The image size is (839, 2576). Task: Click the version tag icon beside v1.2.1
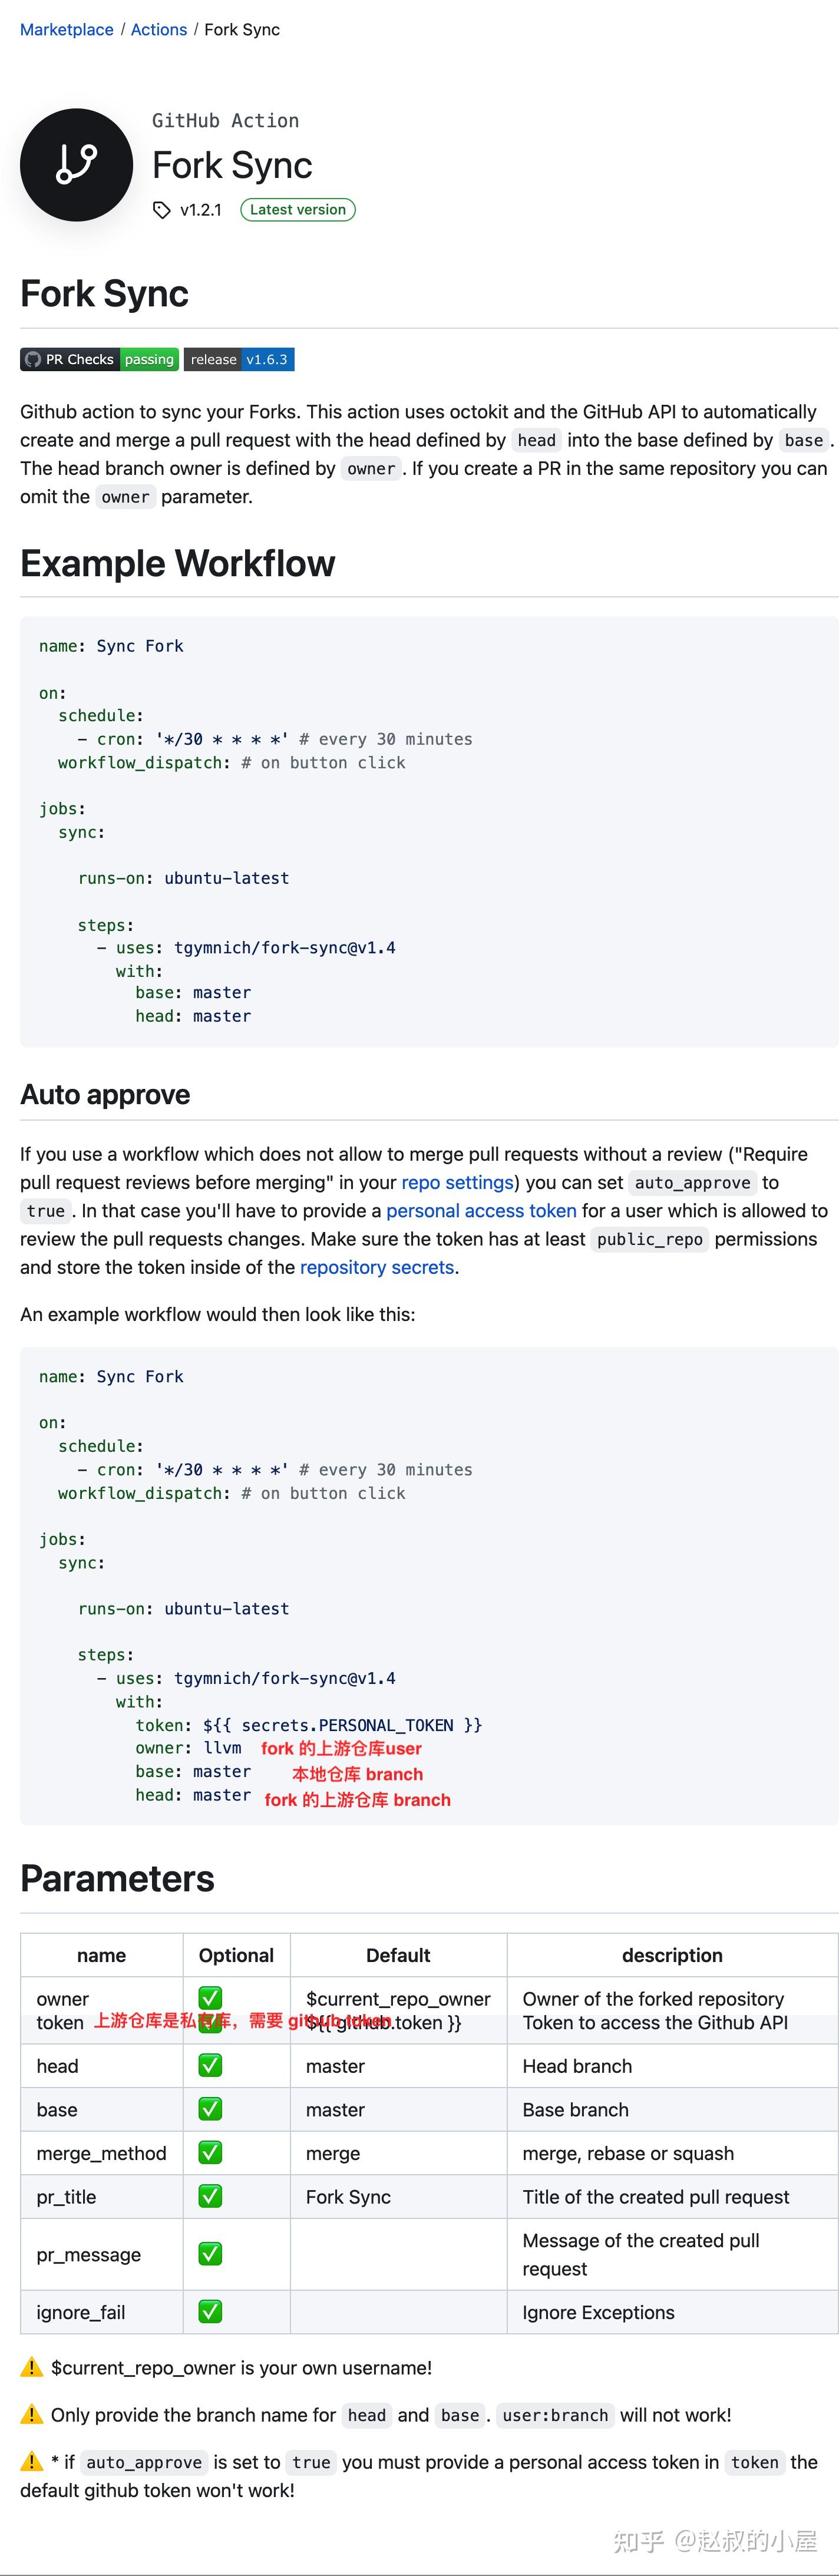pyautogui.click(x=162, y=210)
